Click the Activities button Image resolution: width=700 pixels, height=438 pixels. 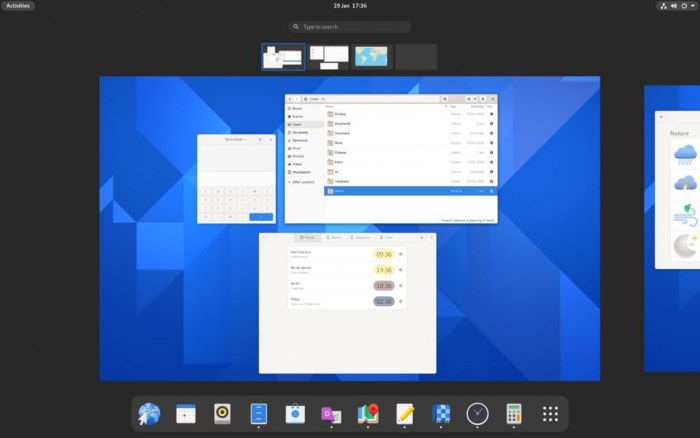[18, 6]
